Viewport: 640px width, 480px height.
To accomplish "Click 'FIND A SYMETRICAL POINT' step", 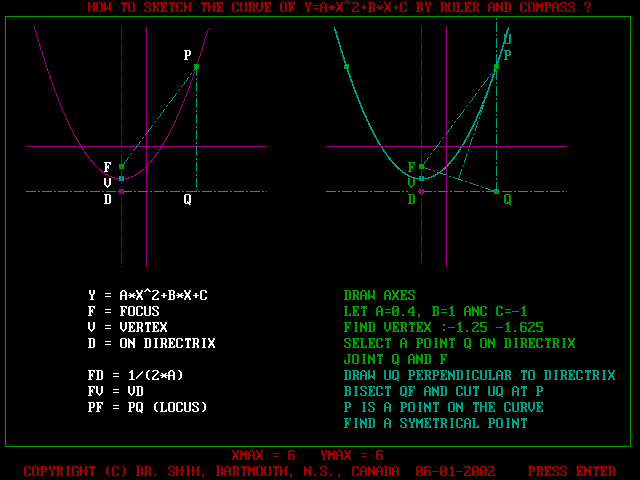I will pos(436,423).
